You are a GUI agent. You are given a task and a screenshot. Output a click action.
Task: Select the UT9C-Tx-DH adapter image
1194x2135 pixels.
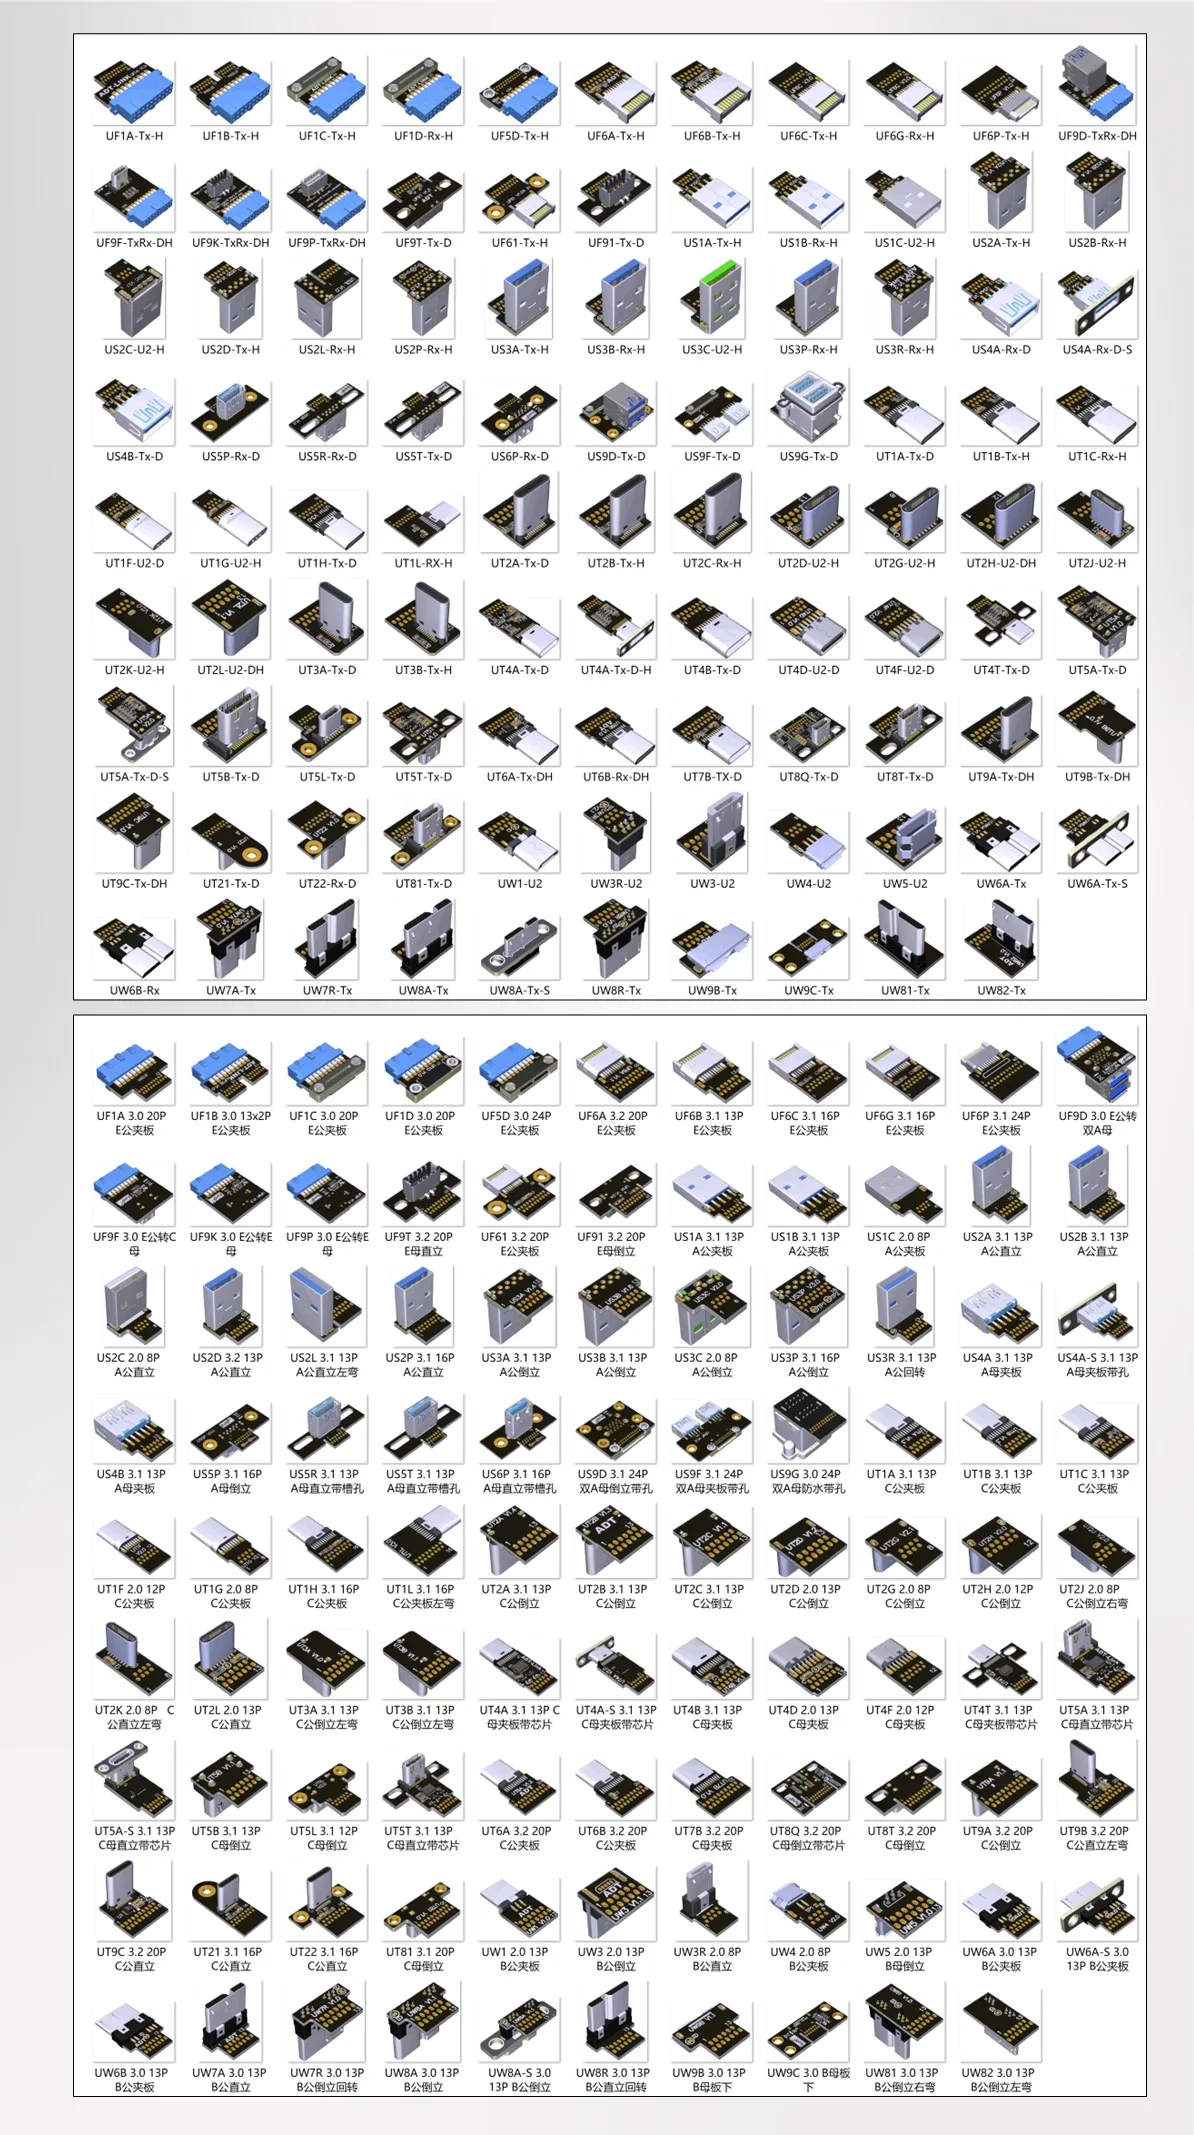[x=134, y=835]
